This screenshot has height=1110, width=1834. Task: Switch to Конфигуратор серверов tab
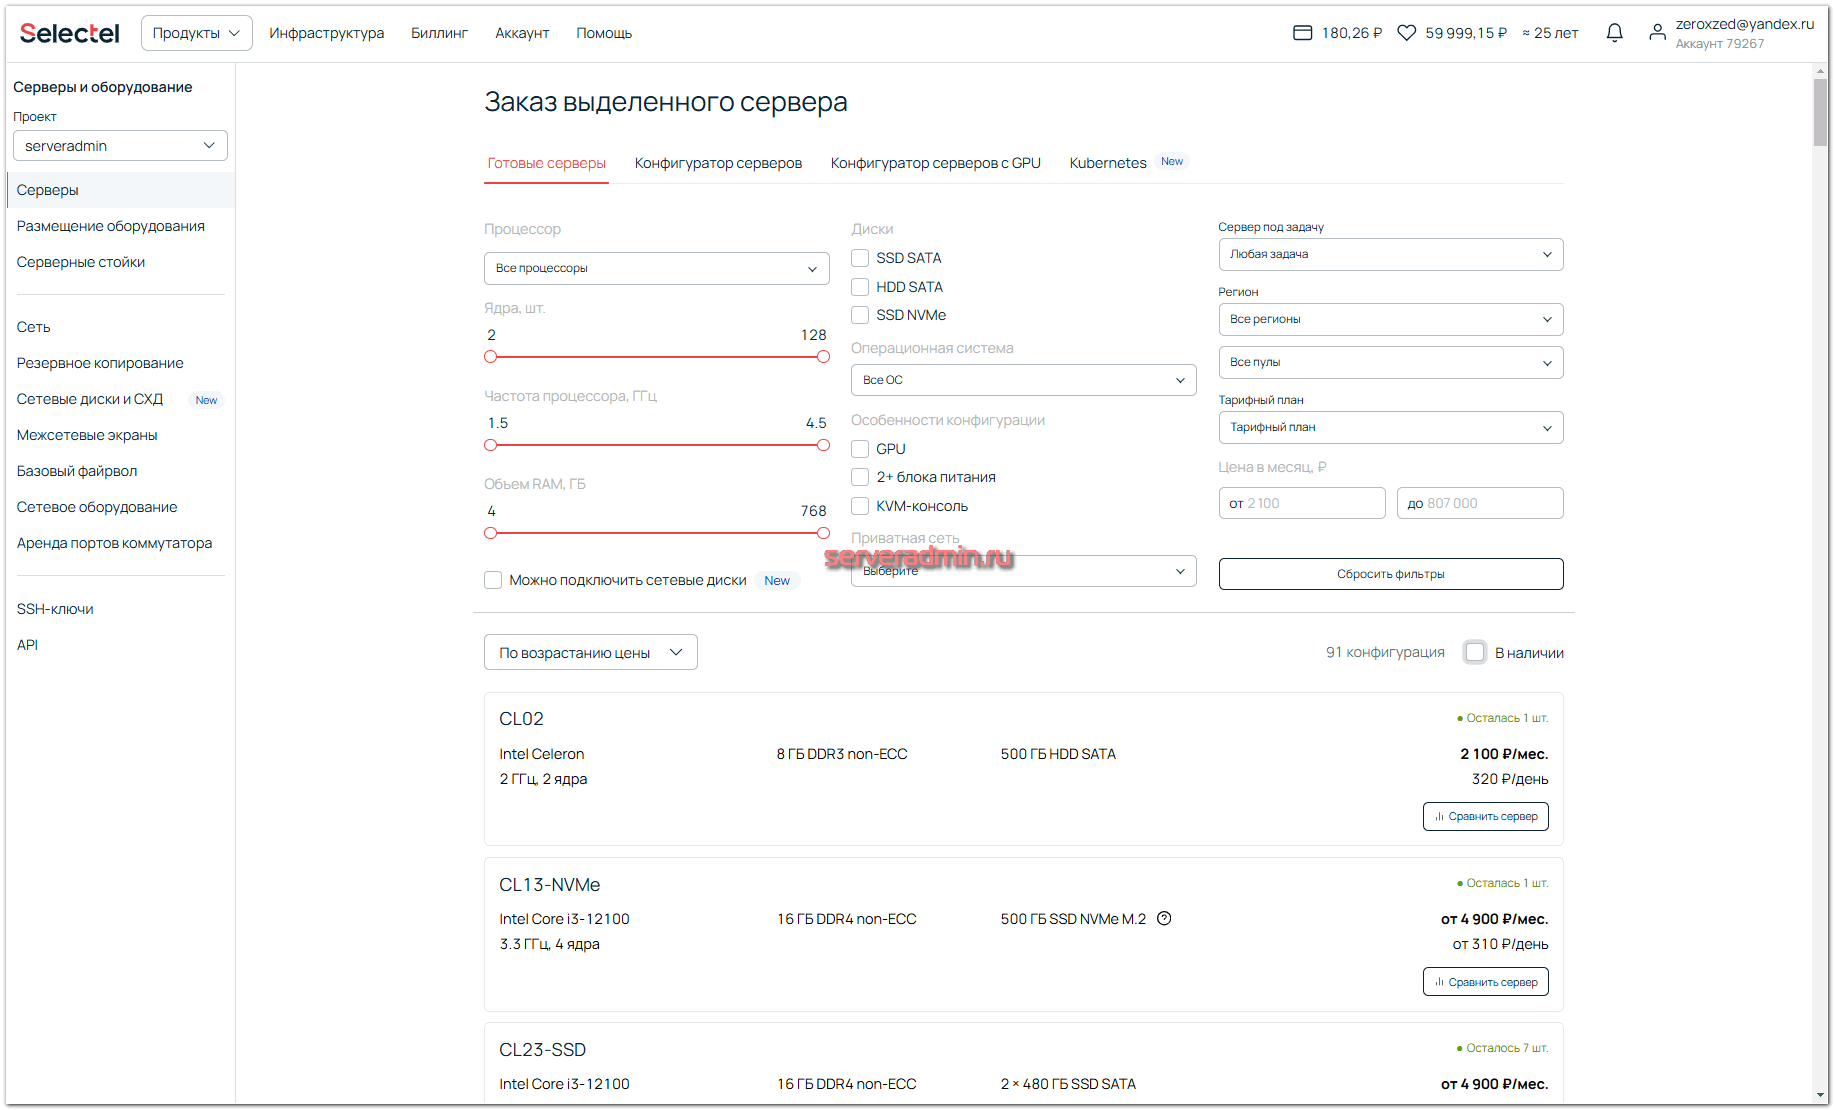(x=718, y=163)
